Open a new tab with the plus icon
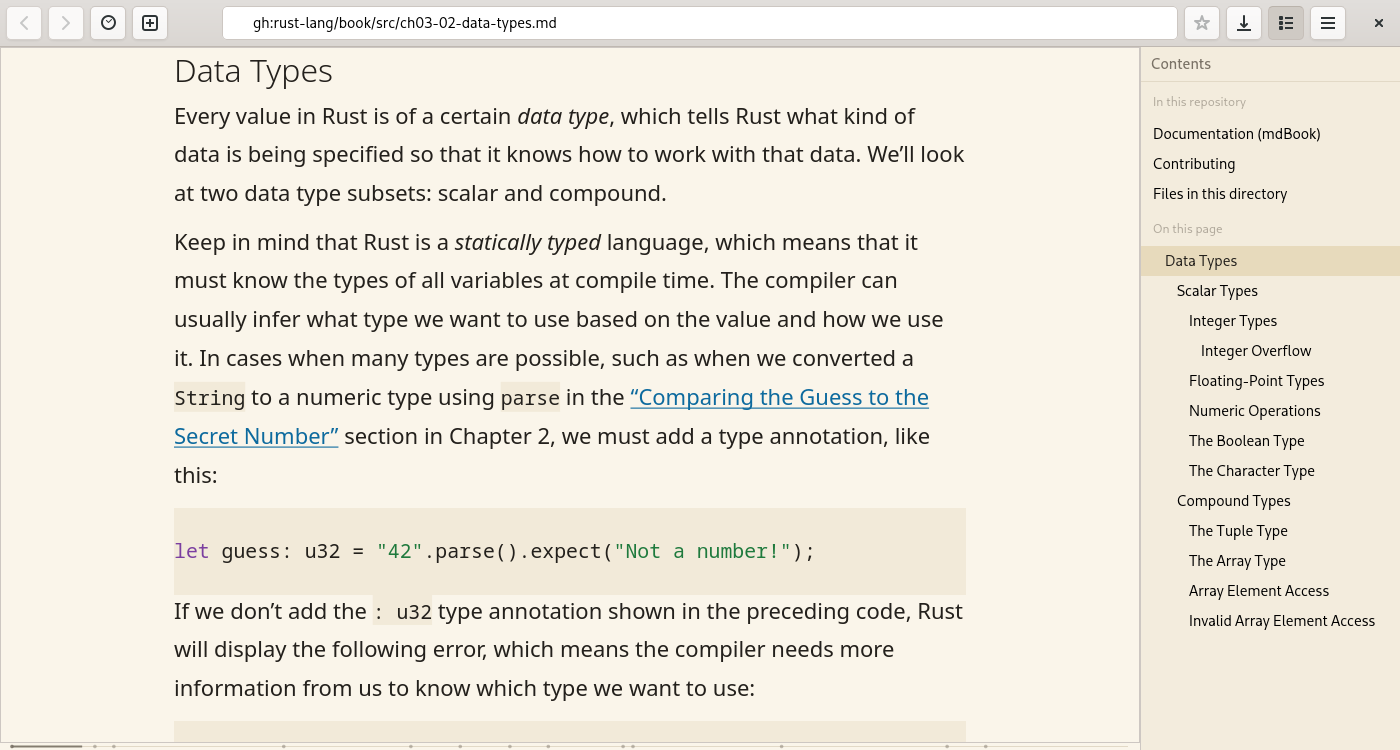The height and width of the screenshot is (750, 1400). click(x=150, y=23)
